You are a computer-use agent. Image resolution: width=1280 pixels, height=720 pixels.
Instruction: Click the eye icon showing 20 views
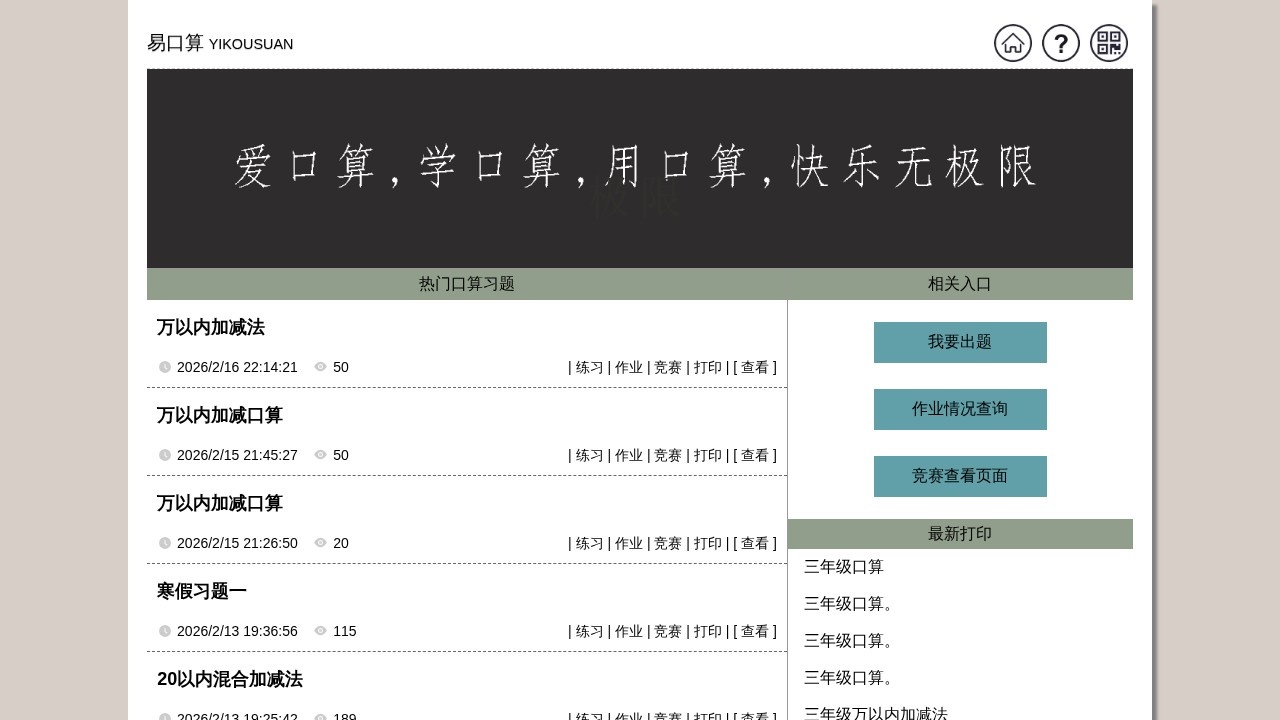[x=320, y=543]
